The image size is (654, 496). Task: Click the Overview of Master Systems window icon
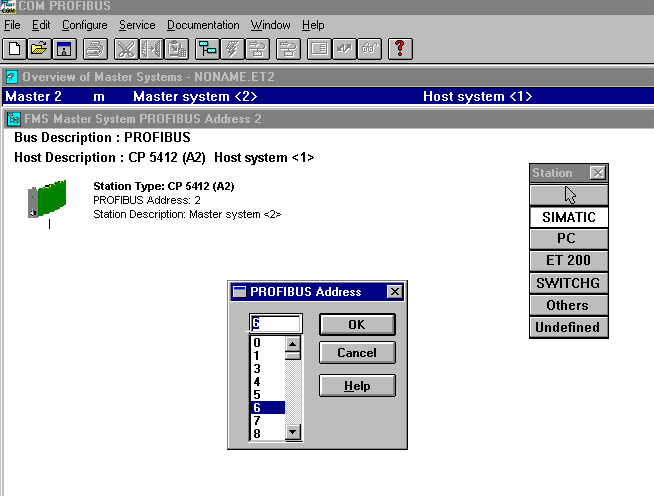[x=11, y=77]
